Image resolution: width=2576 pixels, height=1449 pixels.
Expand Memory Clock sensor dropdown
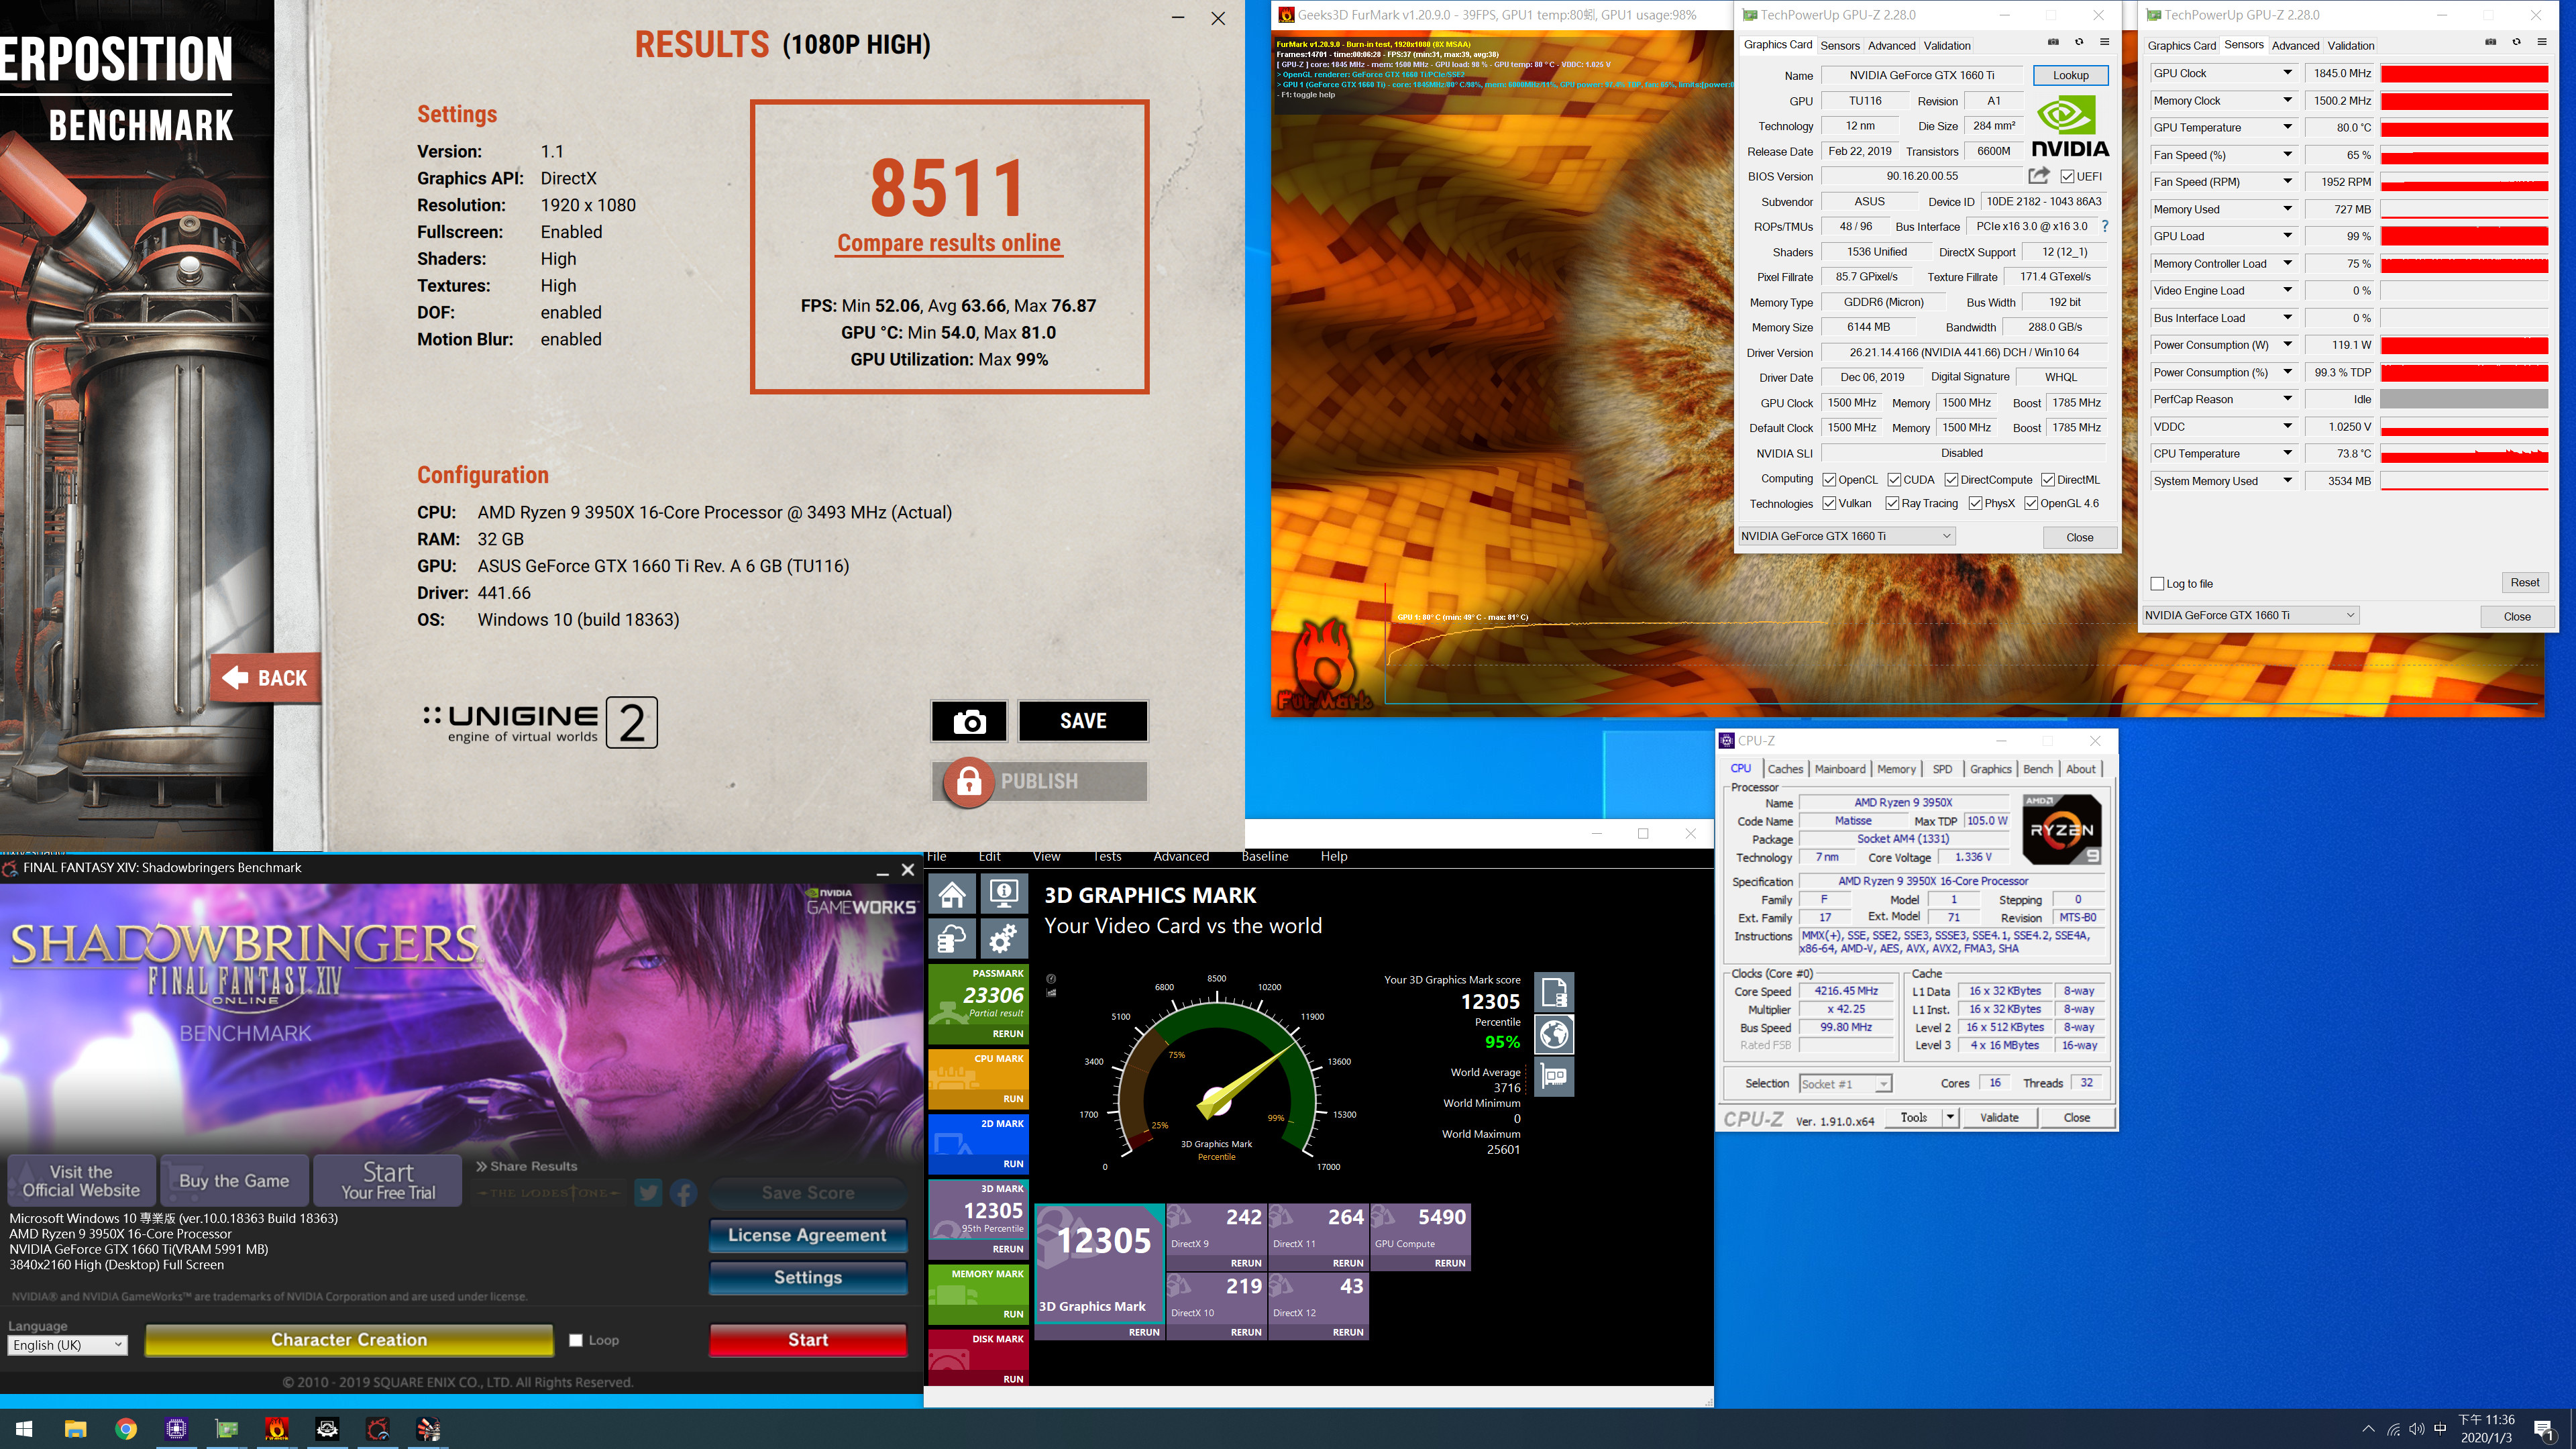(2287, 100)
